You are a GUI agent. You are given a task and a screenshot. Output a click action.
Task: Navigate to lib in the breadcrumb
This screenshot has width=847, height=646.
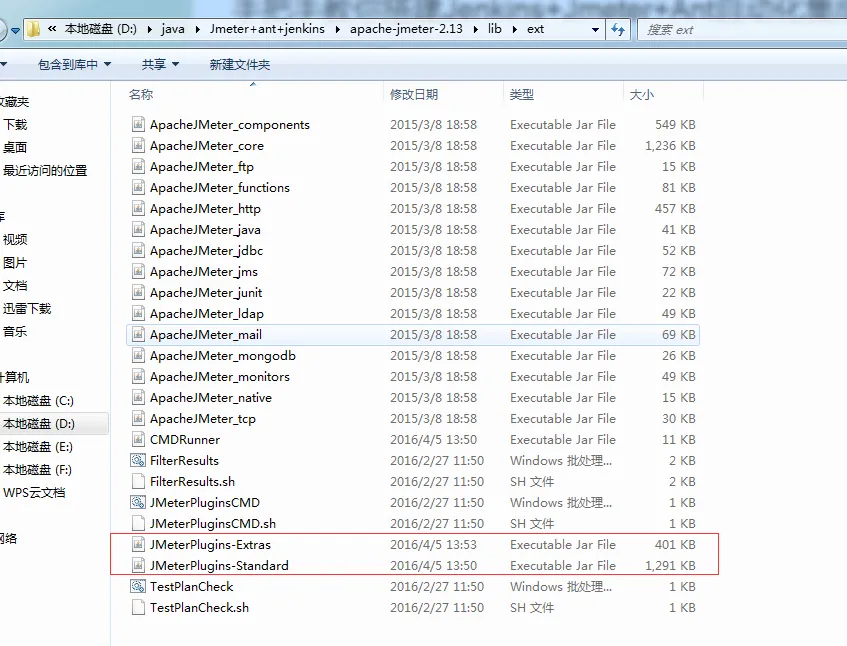click(495, 29)
